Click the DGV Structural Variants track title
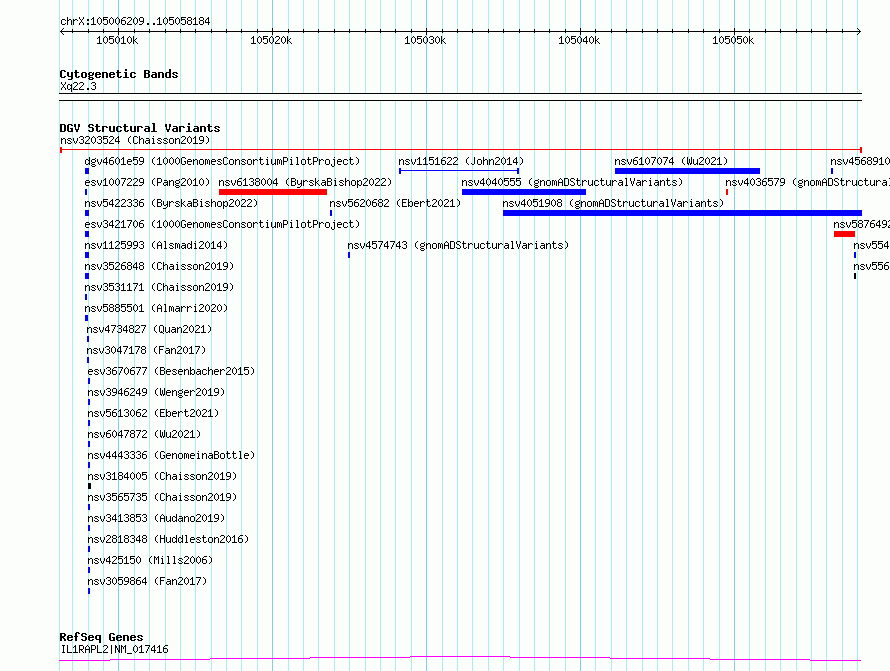This screenshot has width=890, height=671. coord(140,128)
